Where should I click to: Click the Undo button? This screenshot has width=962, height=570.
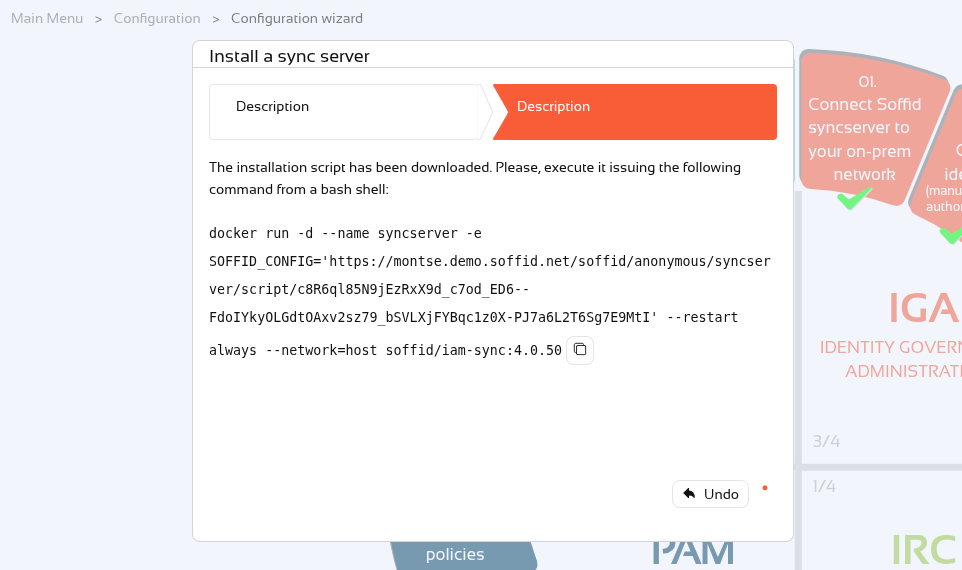[710, 494]
